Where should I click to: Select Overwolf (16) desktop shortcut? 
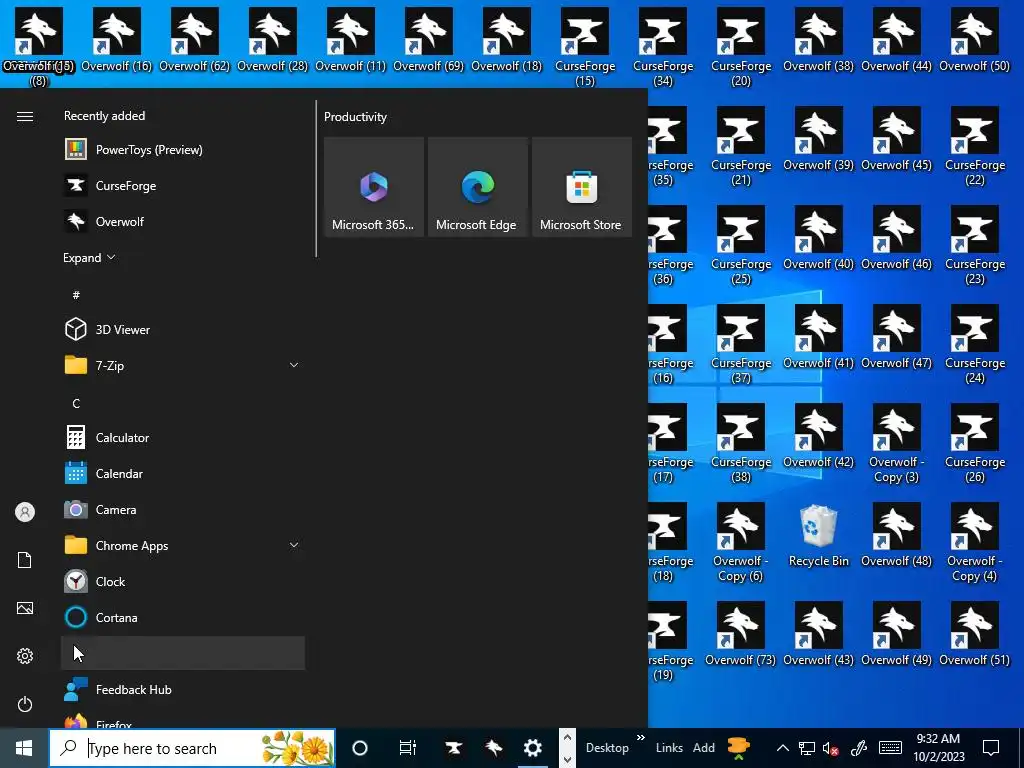pyautogui.click(x=116, y=40)
